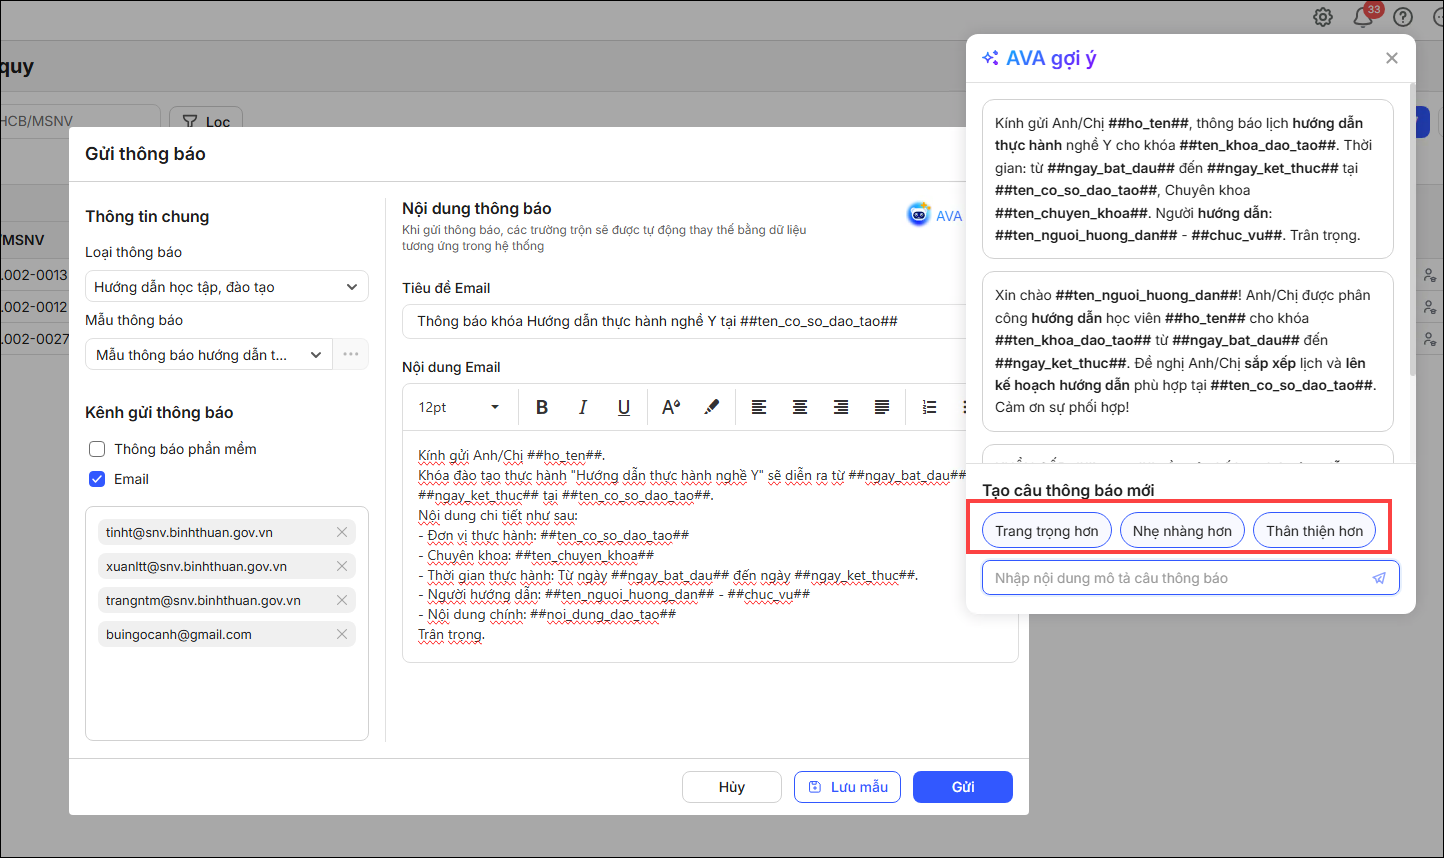Open the Mẫu thông báo template dropdown
The image size is (1444, 858).
pyautogui.click(x=208, y=355)
